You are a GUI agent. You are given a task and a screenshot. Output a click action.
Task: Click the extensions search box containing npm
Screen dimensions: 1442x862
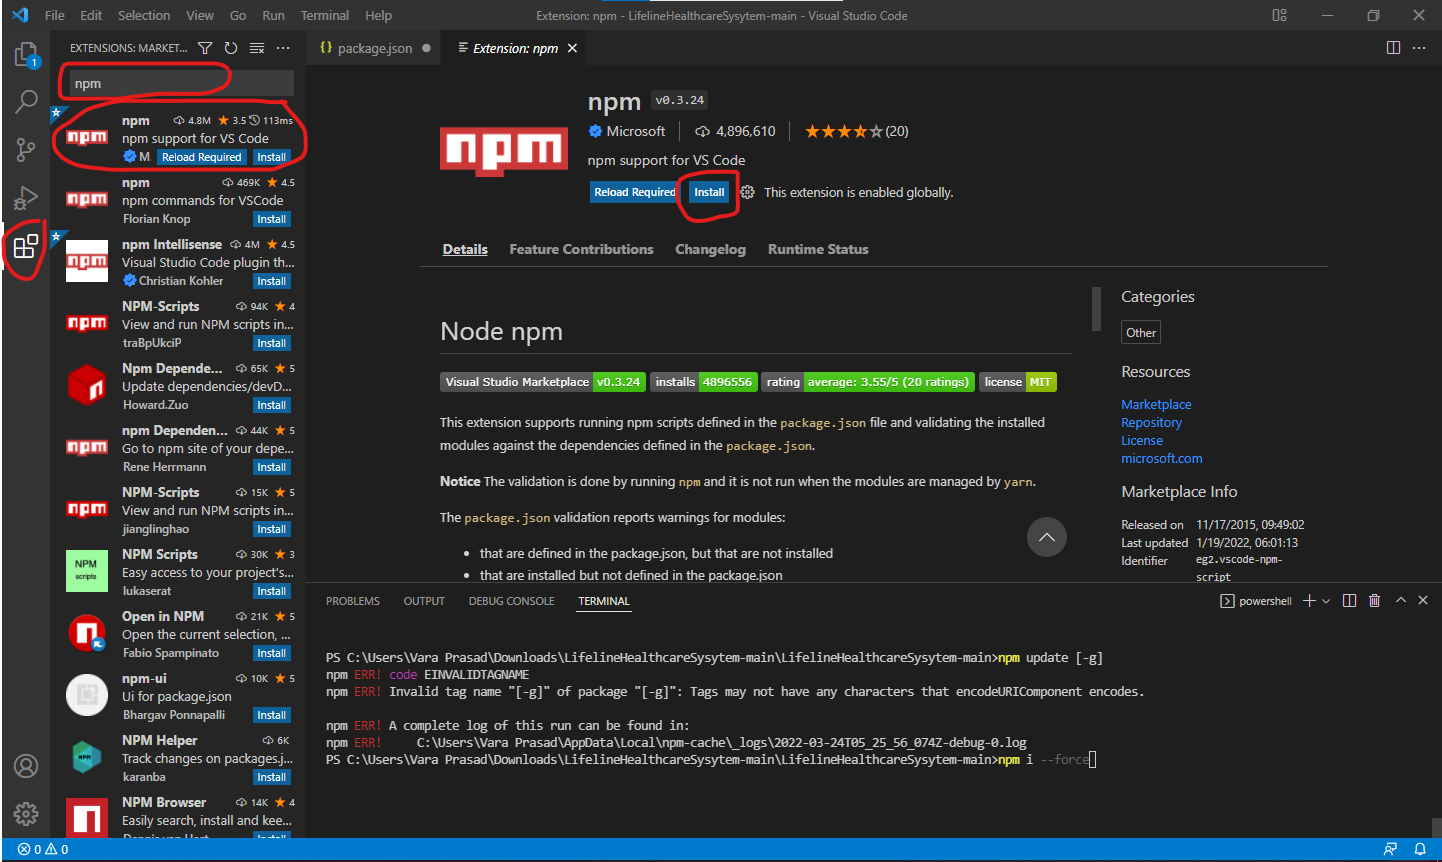(x=180, y=83)
